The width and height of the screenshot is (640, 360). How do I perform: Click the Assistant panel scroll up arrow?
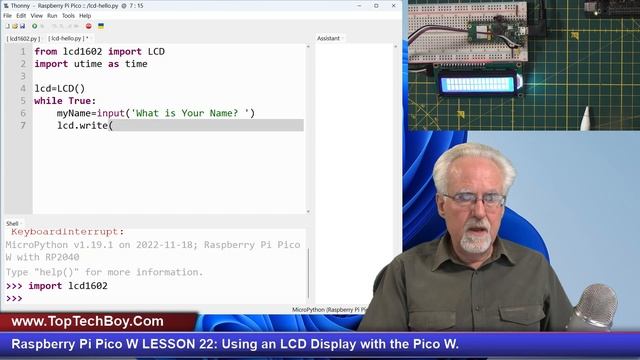click(395, 47)
